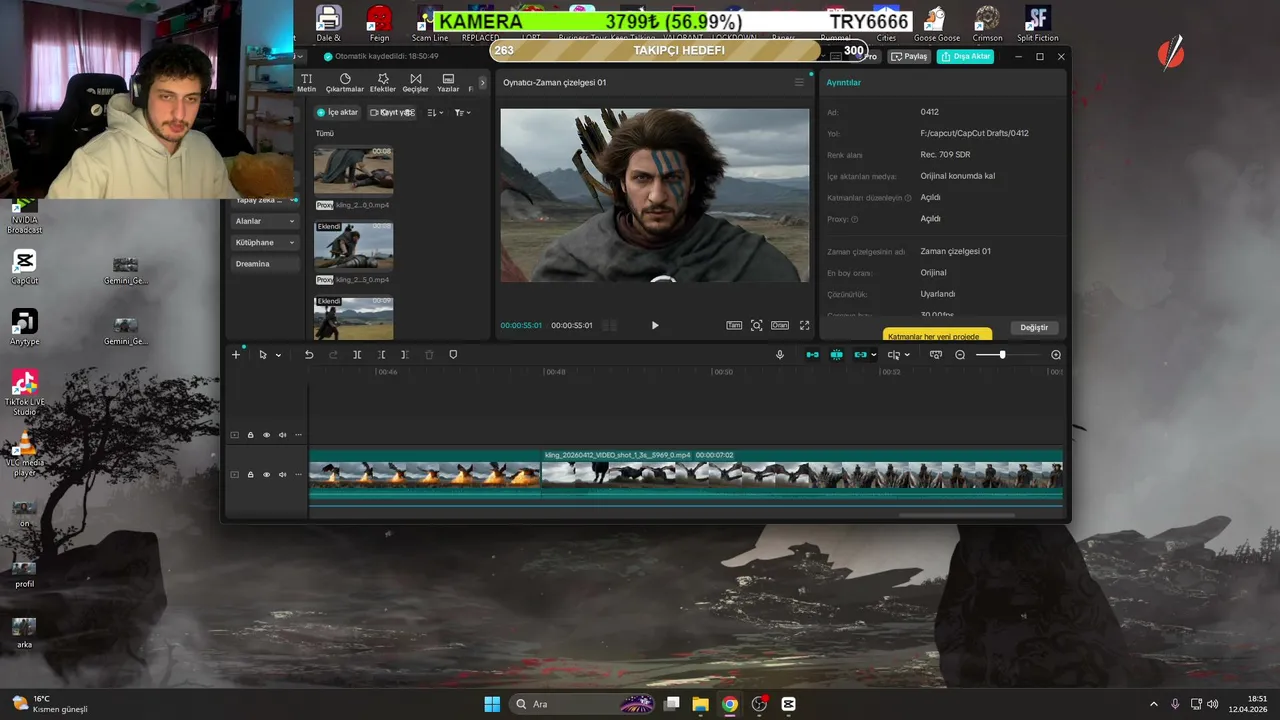The height and width of the screenshot is (720, 1280).
Task: Open the media sort order dropdown
Action: pos(435,113)
